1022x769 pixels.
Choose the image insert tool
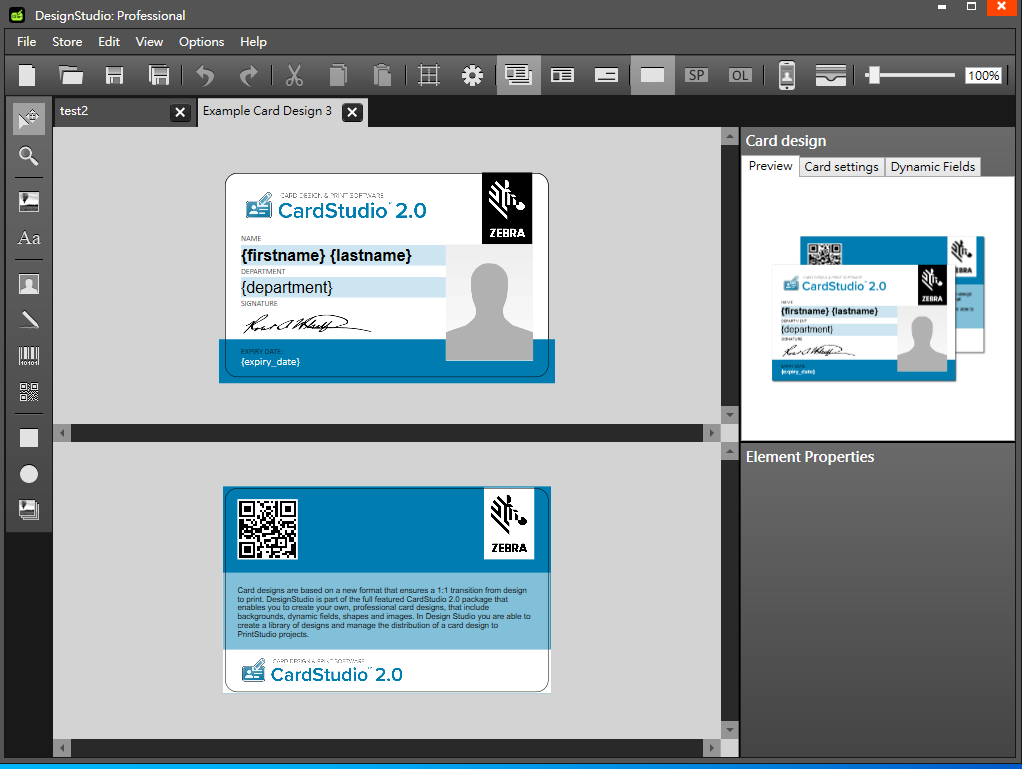pyautogui.click(x=29, y=202)
